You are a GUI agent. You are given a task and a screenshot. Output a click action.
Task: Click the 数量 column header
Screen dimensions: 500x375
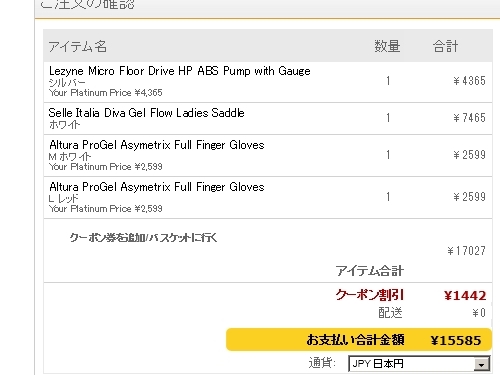point(387,46)
